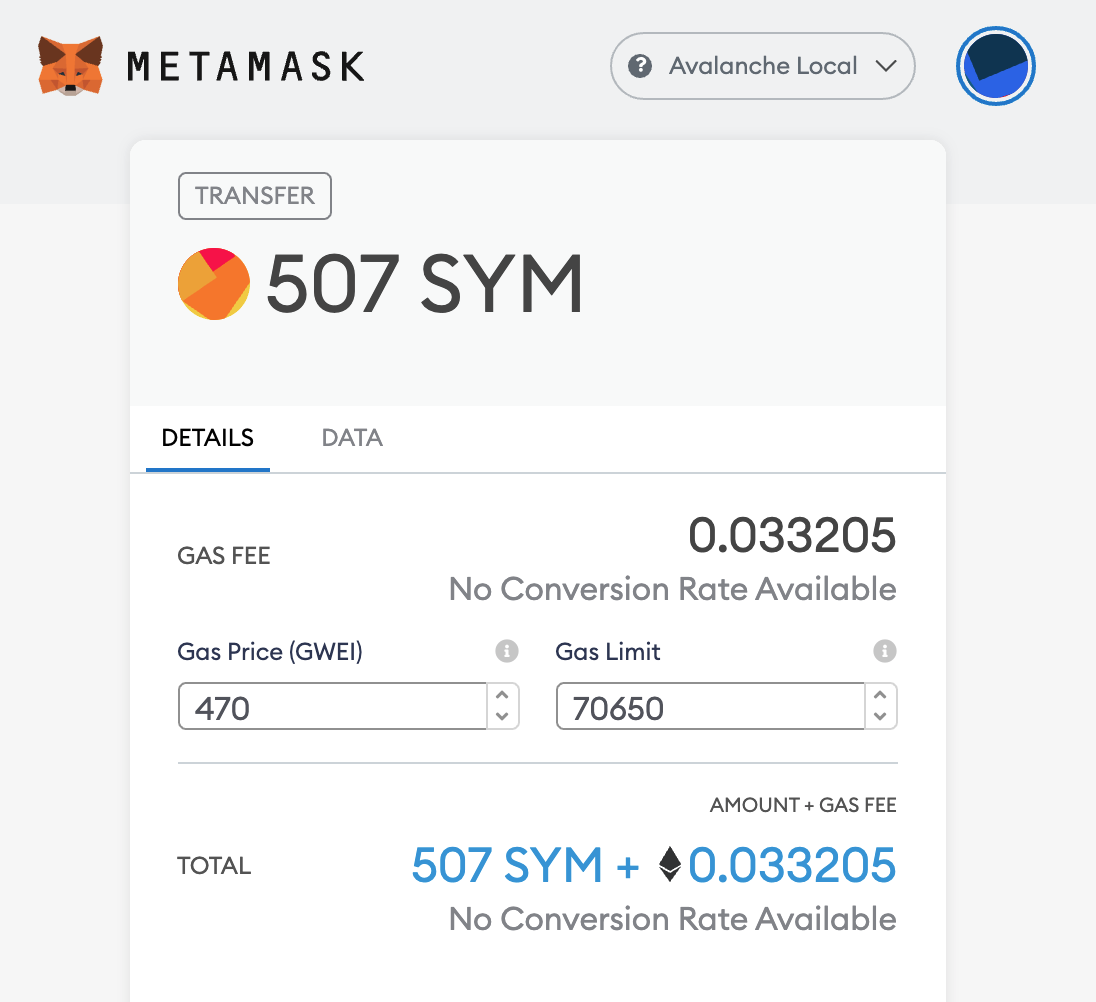Screen dimensions: 1096x1002
Task: Open the Avalanche Local network dropdown
Action: click(x=763, y=66)
